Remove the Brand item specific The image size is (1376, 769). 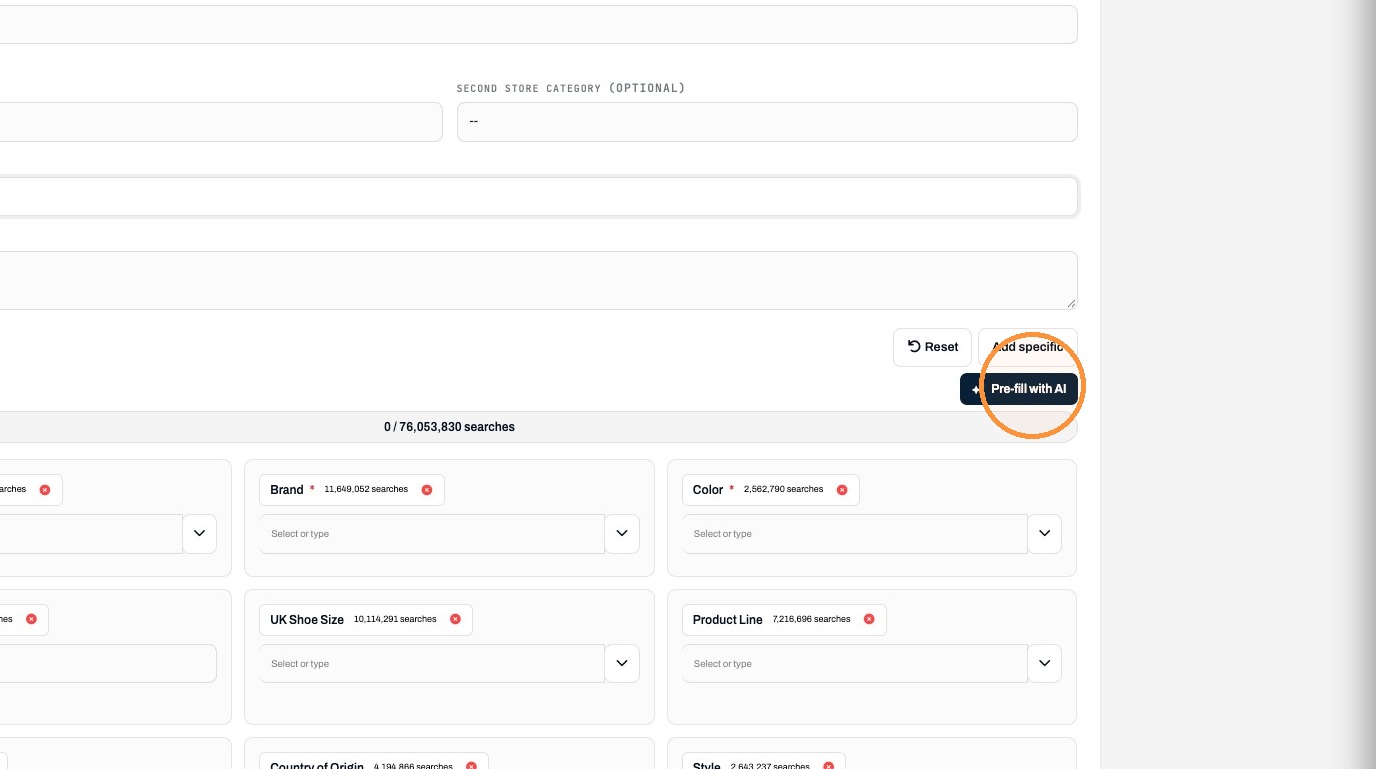tap(427, 490)
